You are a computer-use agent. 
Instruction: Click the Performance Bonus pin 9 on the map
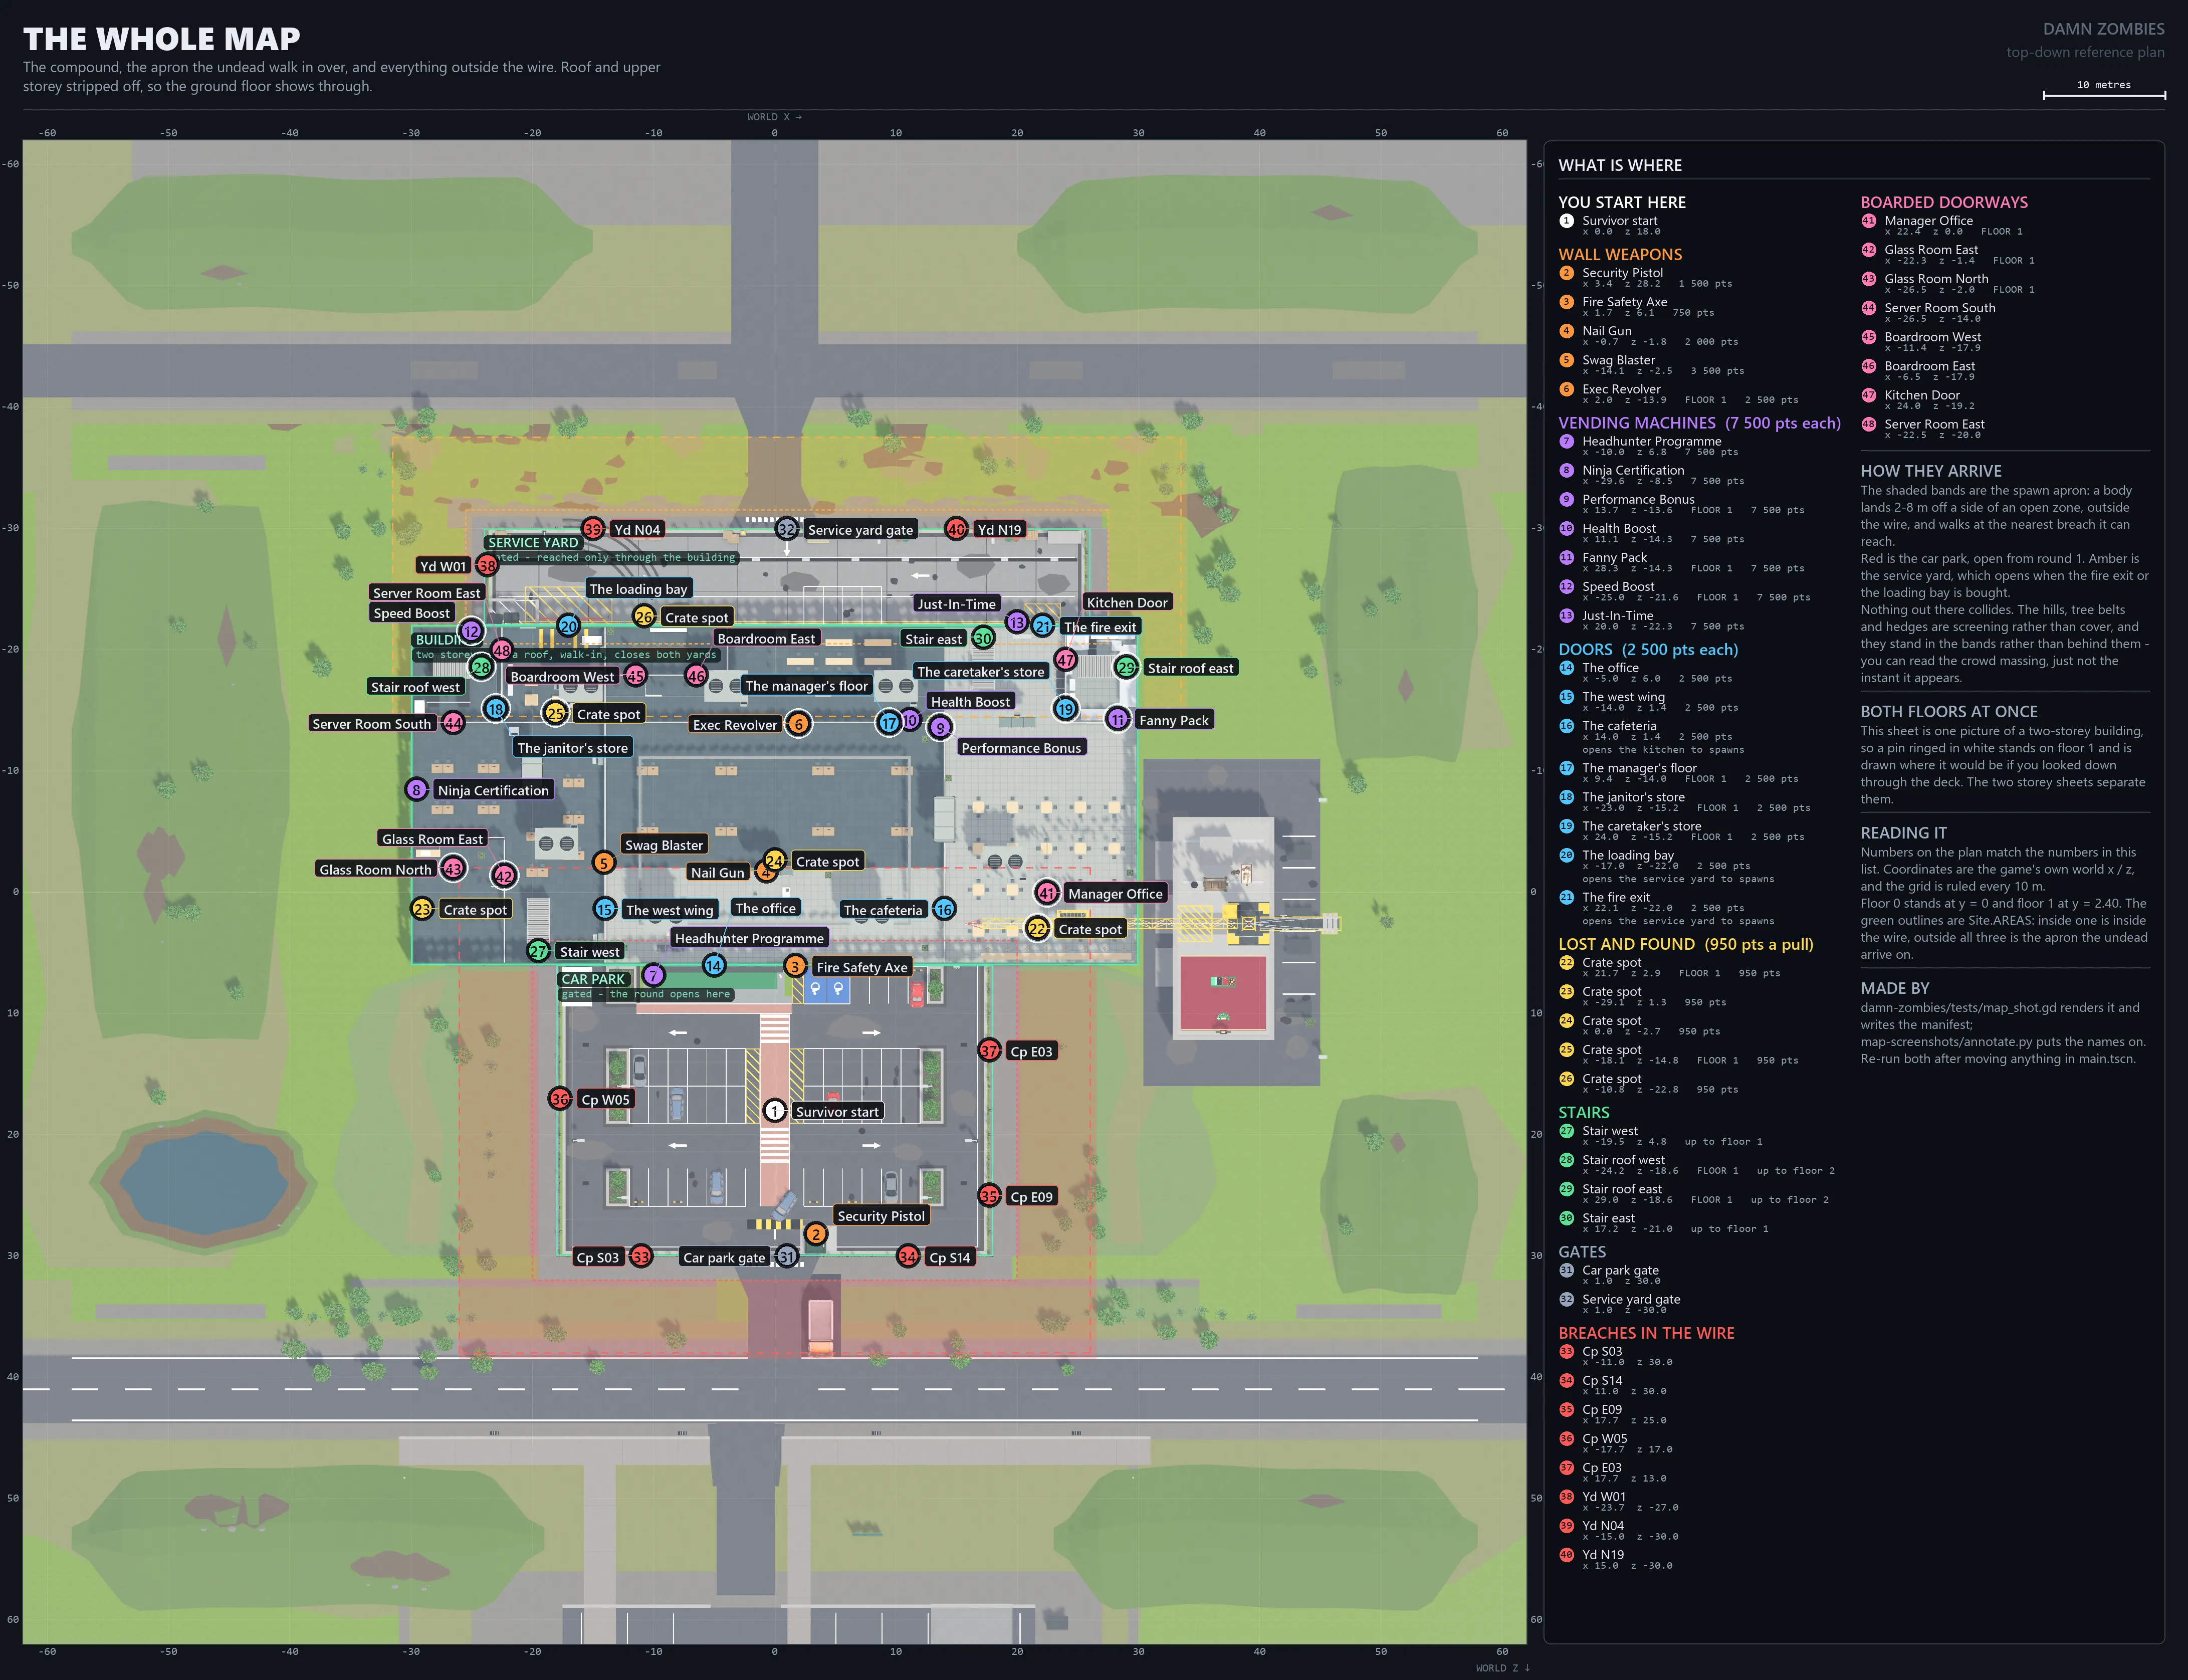pos(939,727)
